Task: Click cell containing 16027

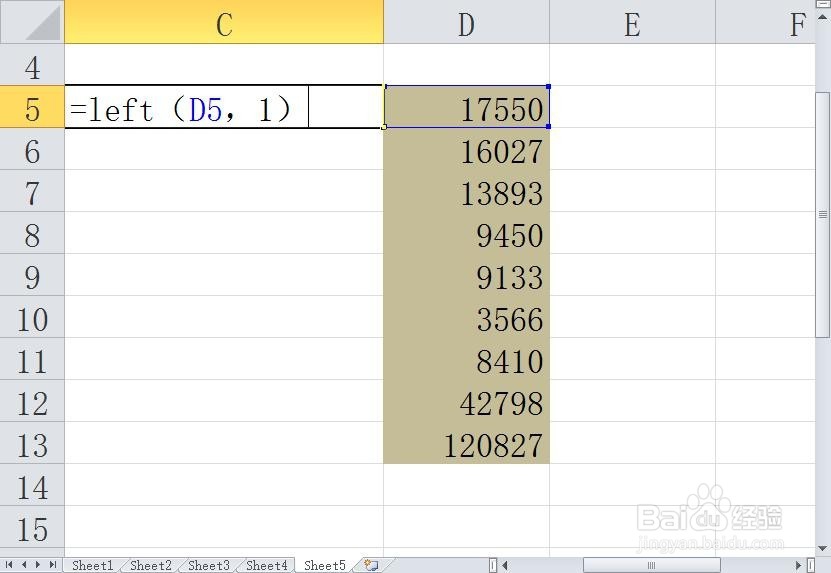Action: (466, 149)
